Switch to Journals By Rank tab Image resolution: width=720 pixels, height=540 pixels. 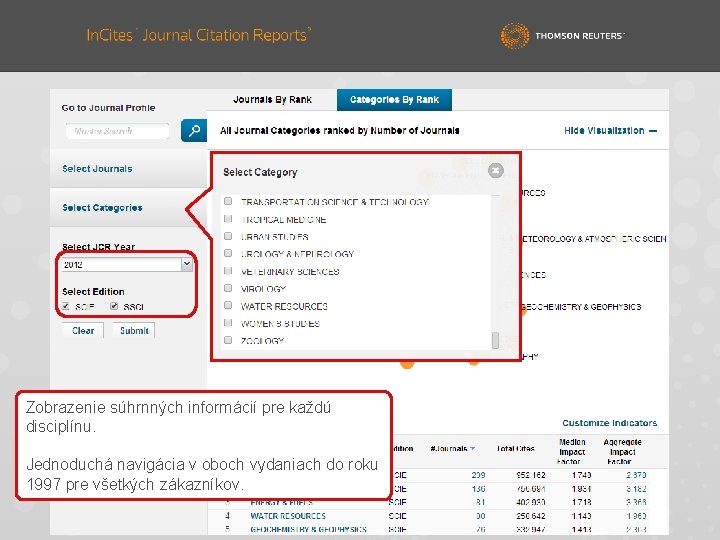[272, 100]
